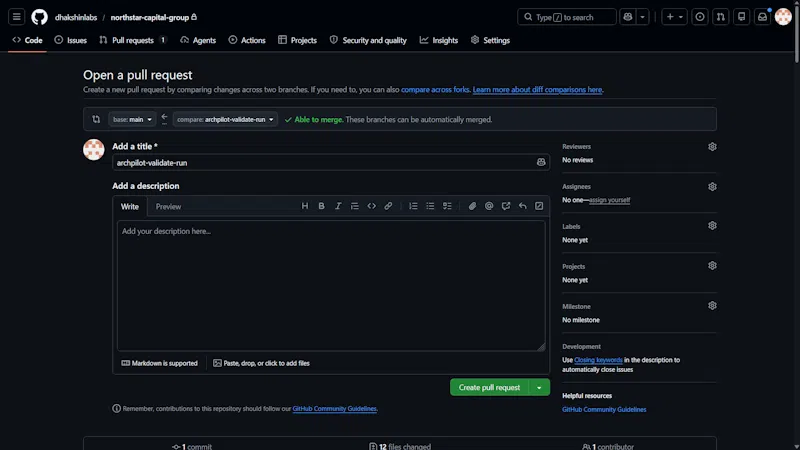Insert a heading with the H icon
The width and height of the screenshot is (800, 450).
(305, 206)
